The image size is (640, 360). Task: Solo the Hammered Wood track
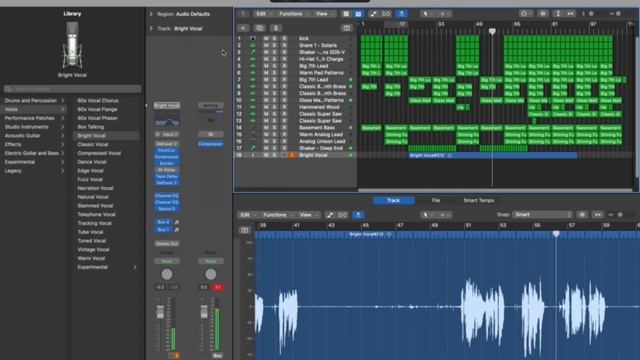point(275,107)
